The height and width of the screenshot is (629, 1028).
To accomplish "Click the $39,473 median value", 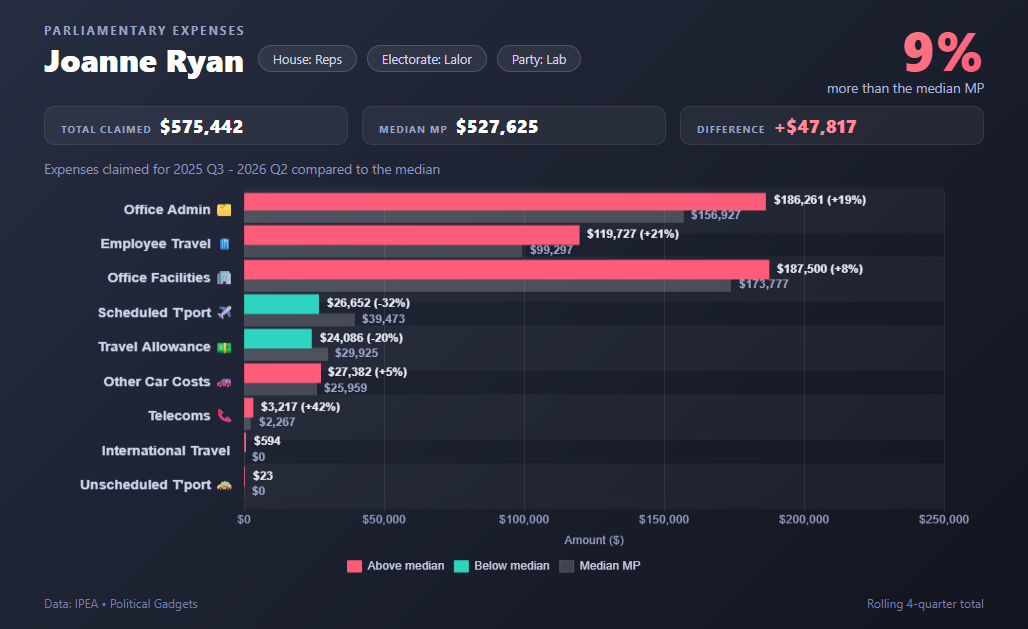I will pyautogui.click(x=384, y=319).
